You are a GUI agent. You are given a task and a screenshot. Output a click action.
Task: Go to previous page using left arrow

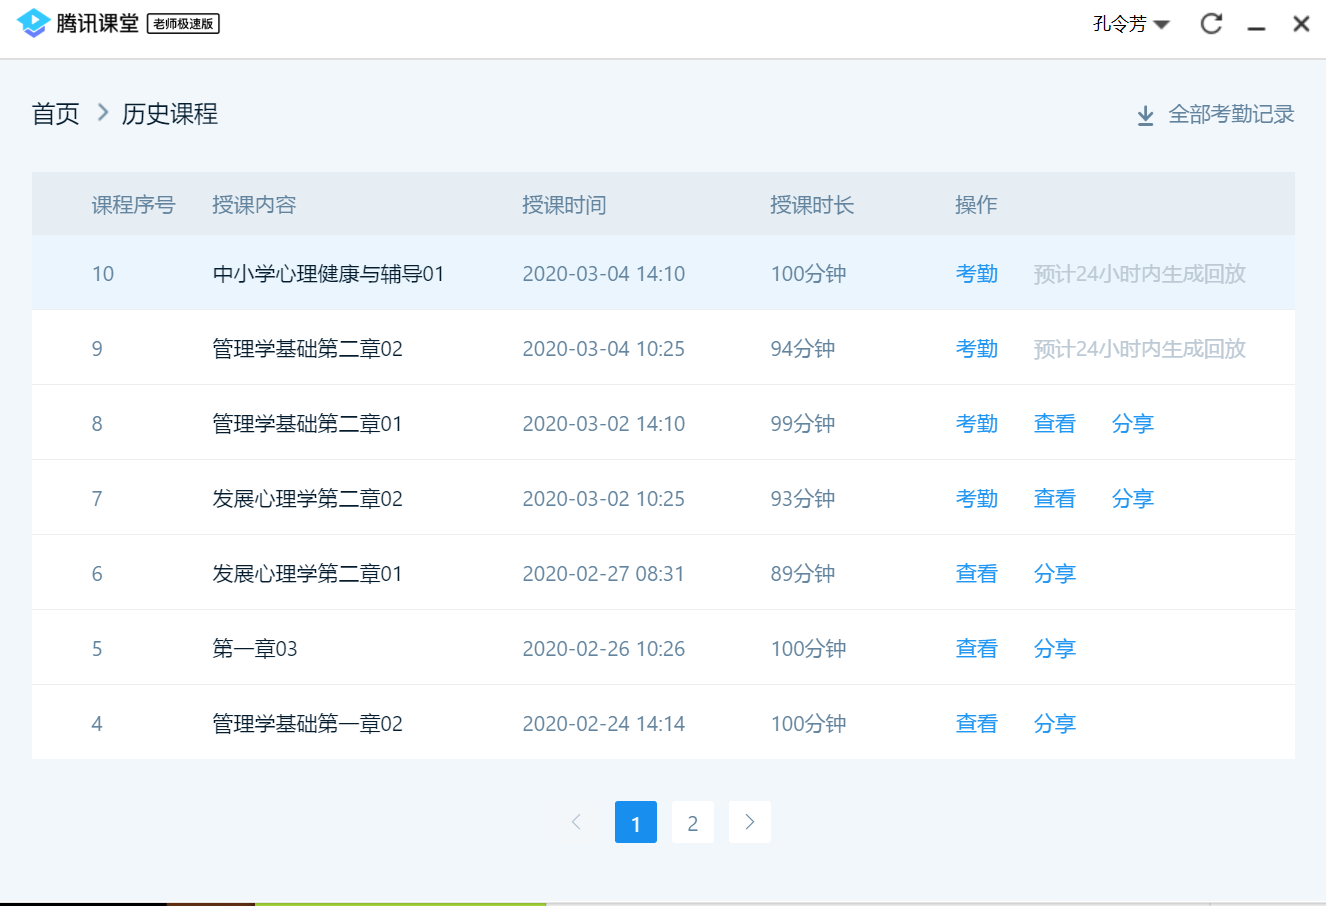click(576, 822)
